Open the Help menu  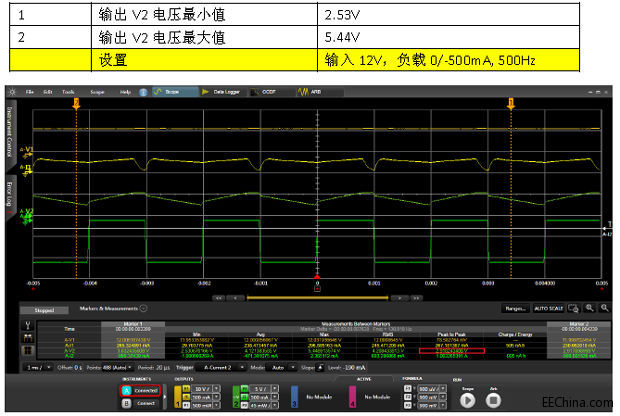coord(125,92)
